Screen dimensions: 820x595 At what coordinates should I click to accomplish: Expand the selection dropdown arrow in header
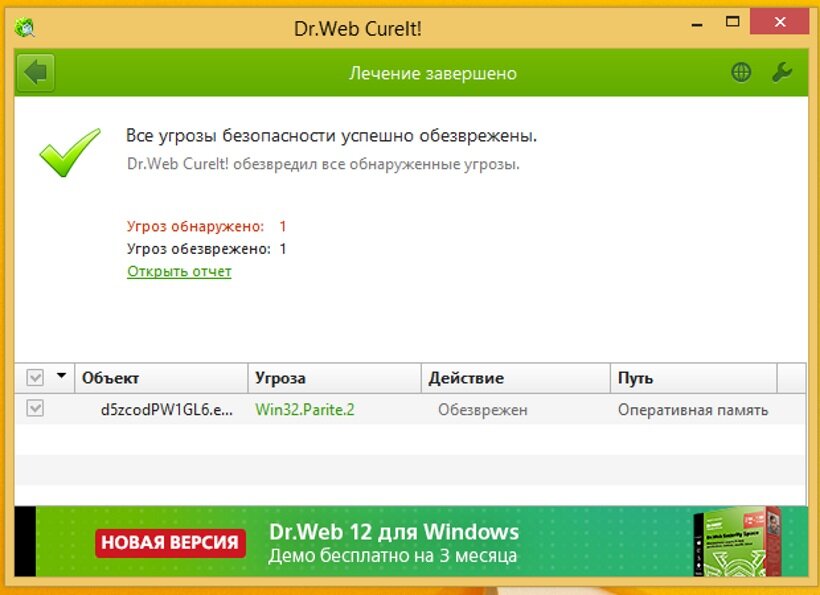click(x=61, y=375)
